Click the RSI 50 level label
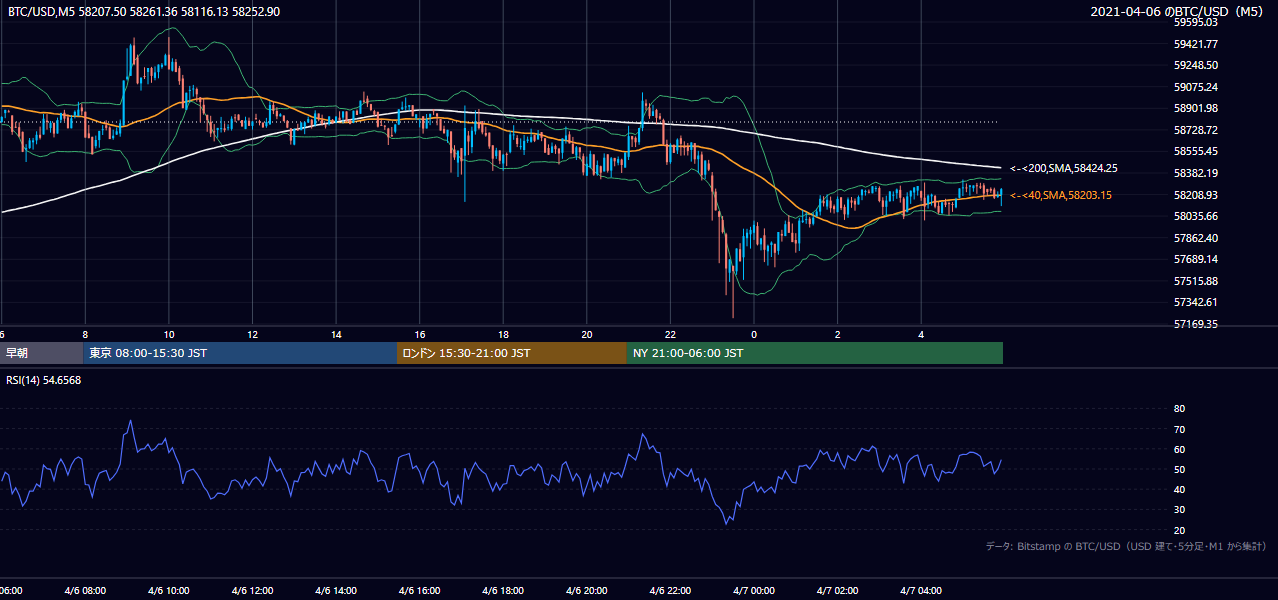This screenshot has height=600, width=1278. 1179,469
